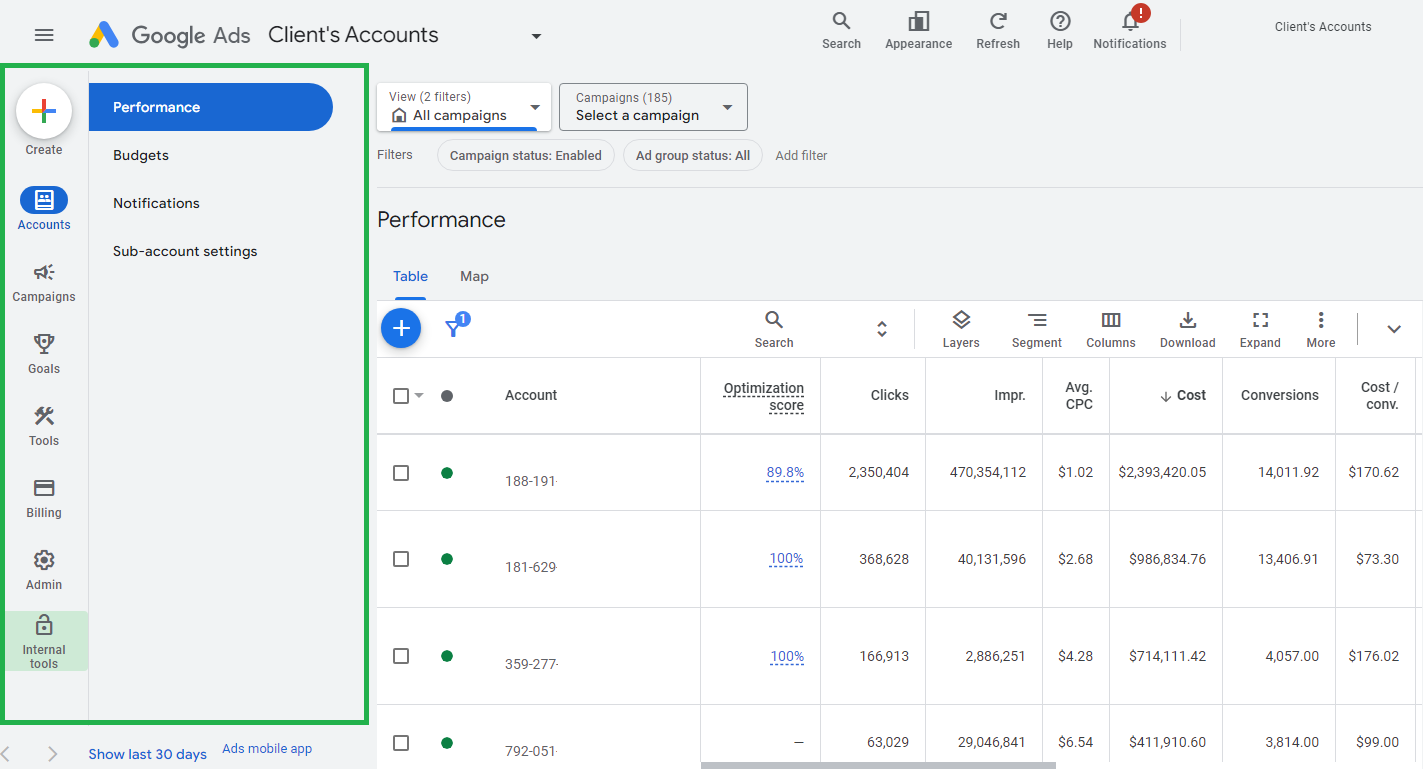Tick the select-all header checkbox
1423x769 pixels.
coord(401,396)
